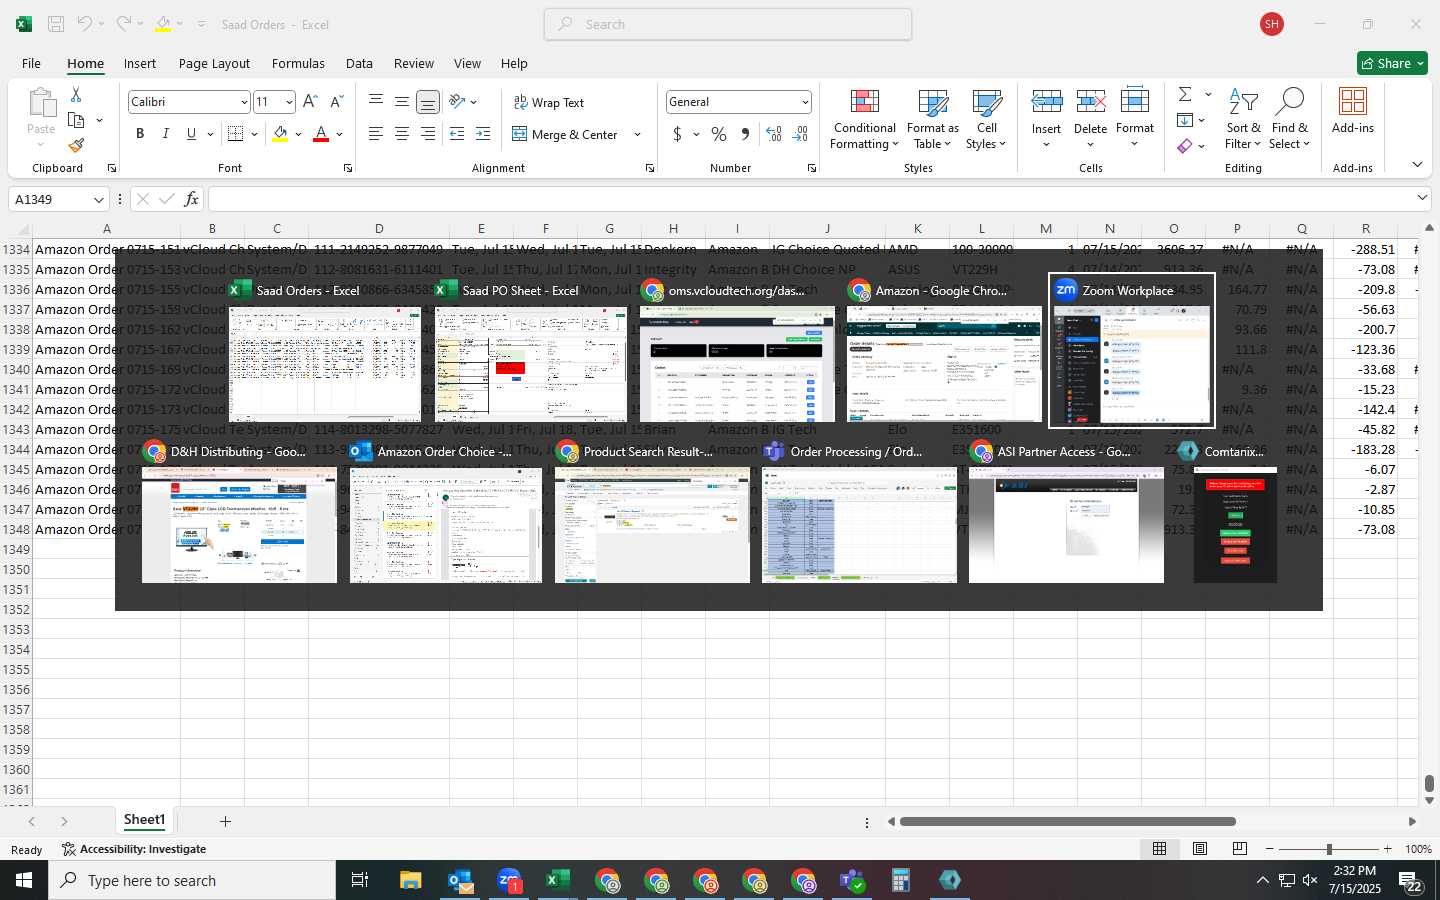Open the File menu
This screenshot has width=1440, height=900.
(x=32, y=63)
